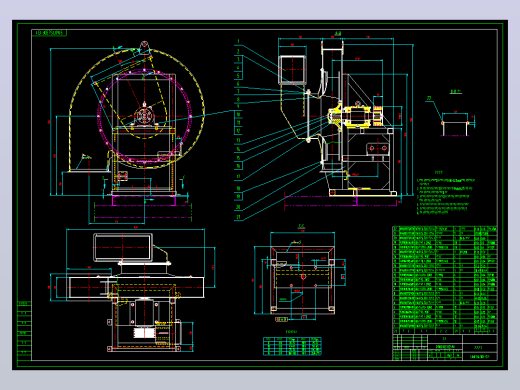
Task: Click the support frame view in bottom center
Action: [303, 280]
